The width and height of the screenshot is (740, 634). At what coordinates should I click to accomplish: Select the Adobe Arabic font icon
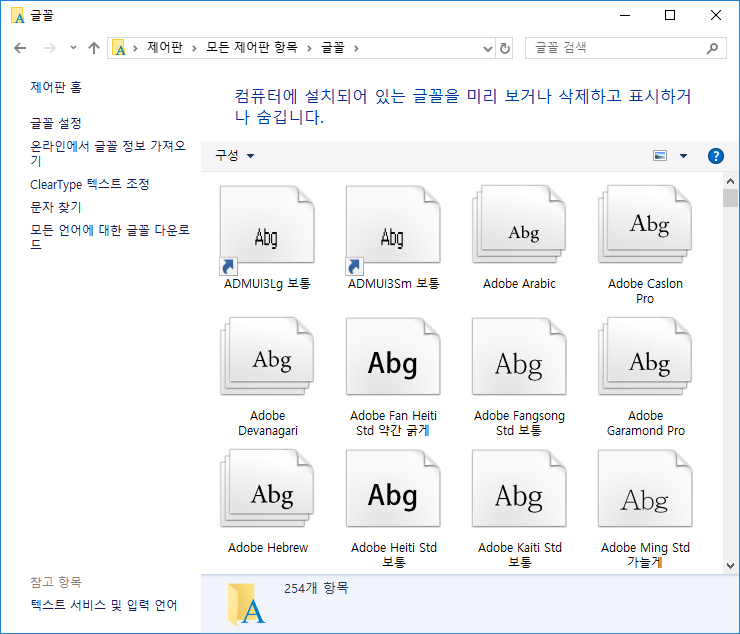pos(519,225)
